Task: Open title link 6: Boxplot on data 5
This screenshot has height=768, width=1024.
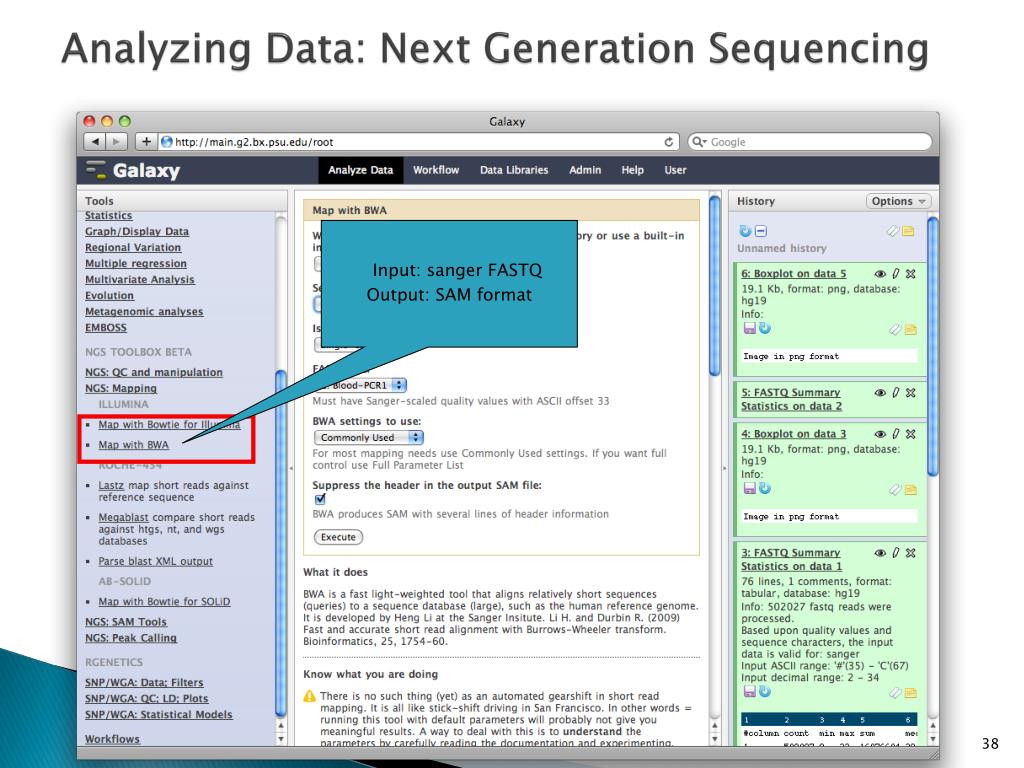Action: tap(793, 274)
